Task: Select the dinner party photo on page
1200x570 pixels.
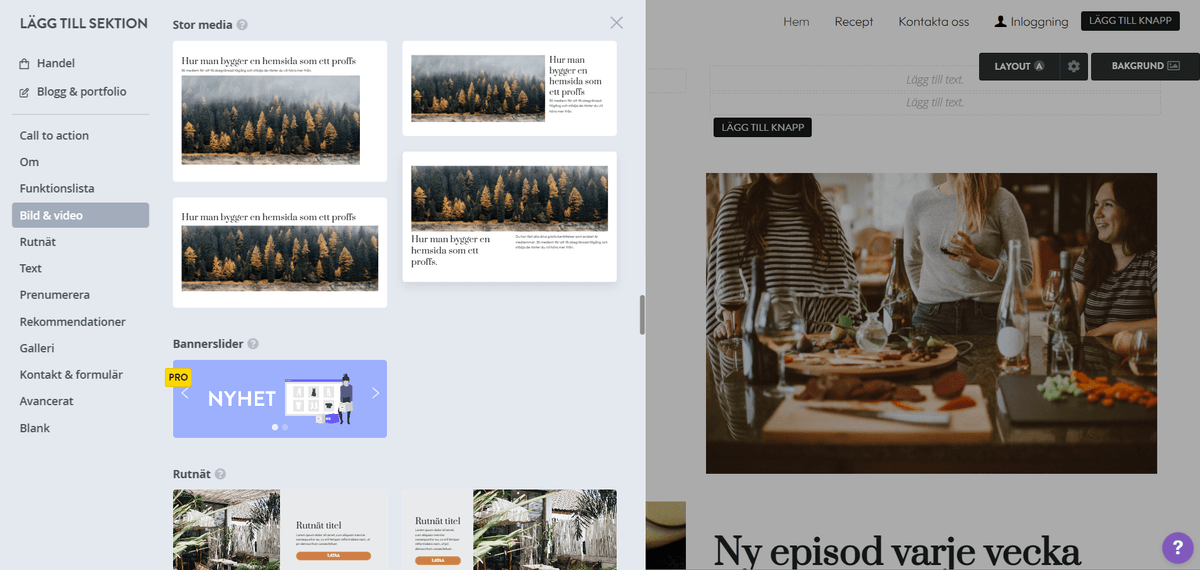Action: pos(931,323)
